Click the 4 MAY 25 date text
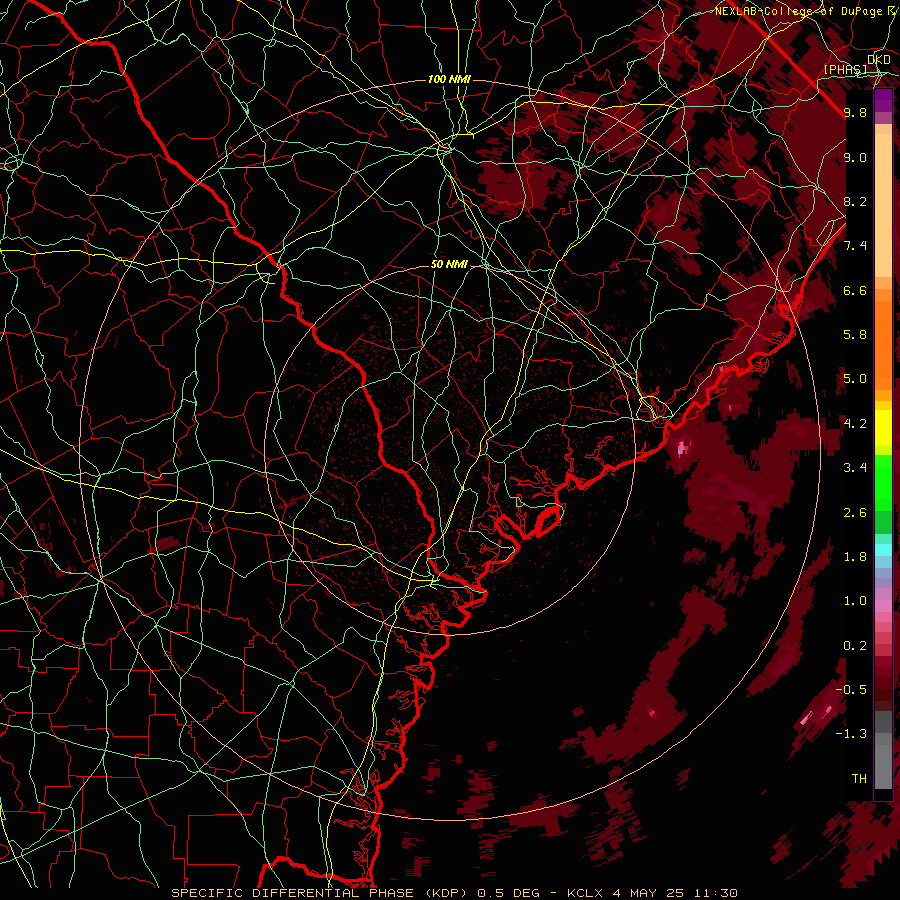Viewport: 900px width, 900px height. click(648, 893)
